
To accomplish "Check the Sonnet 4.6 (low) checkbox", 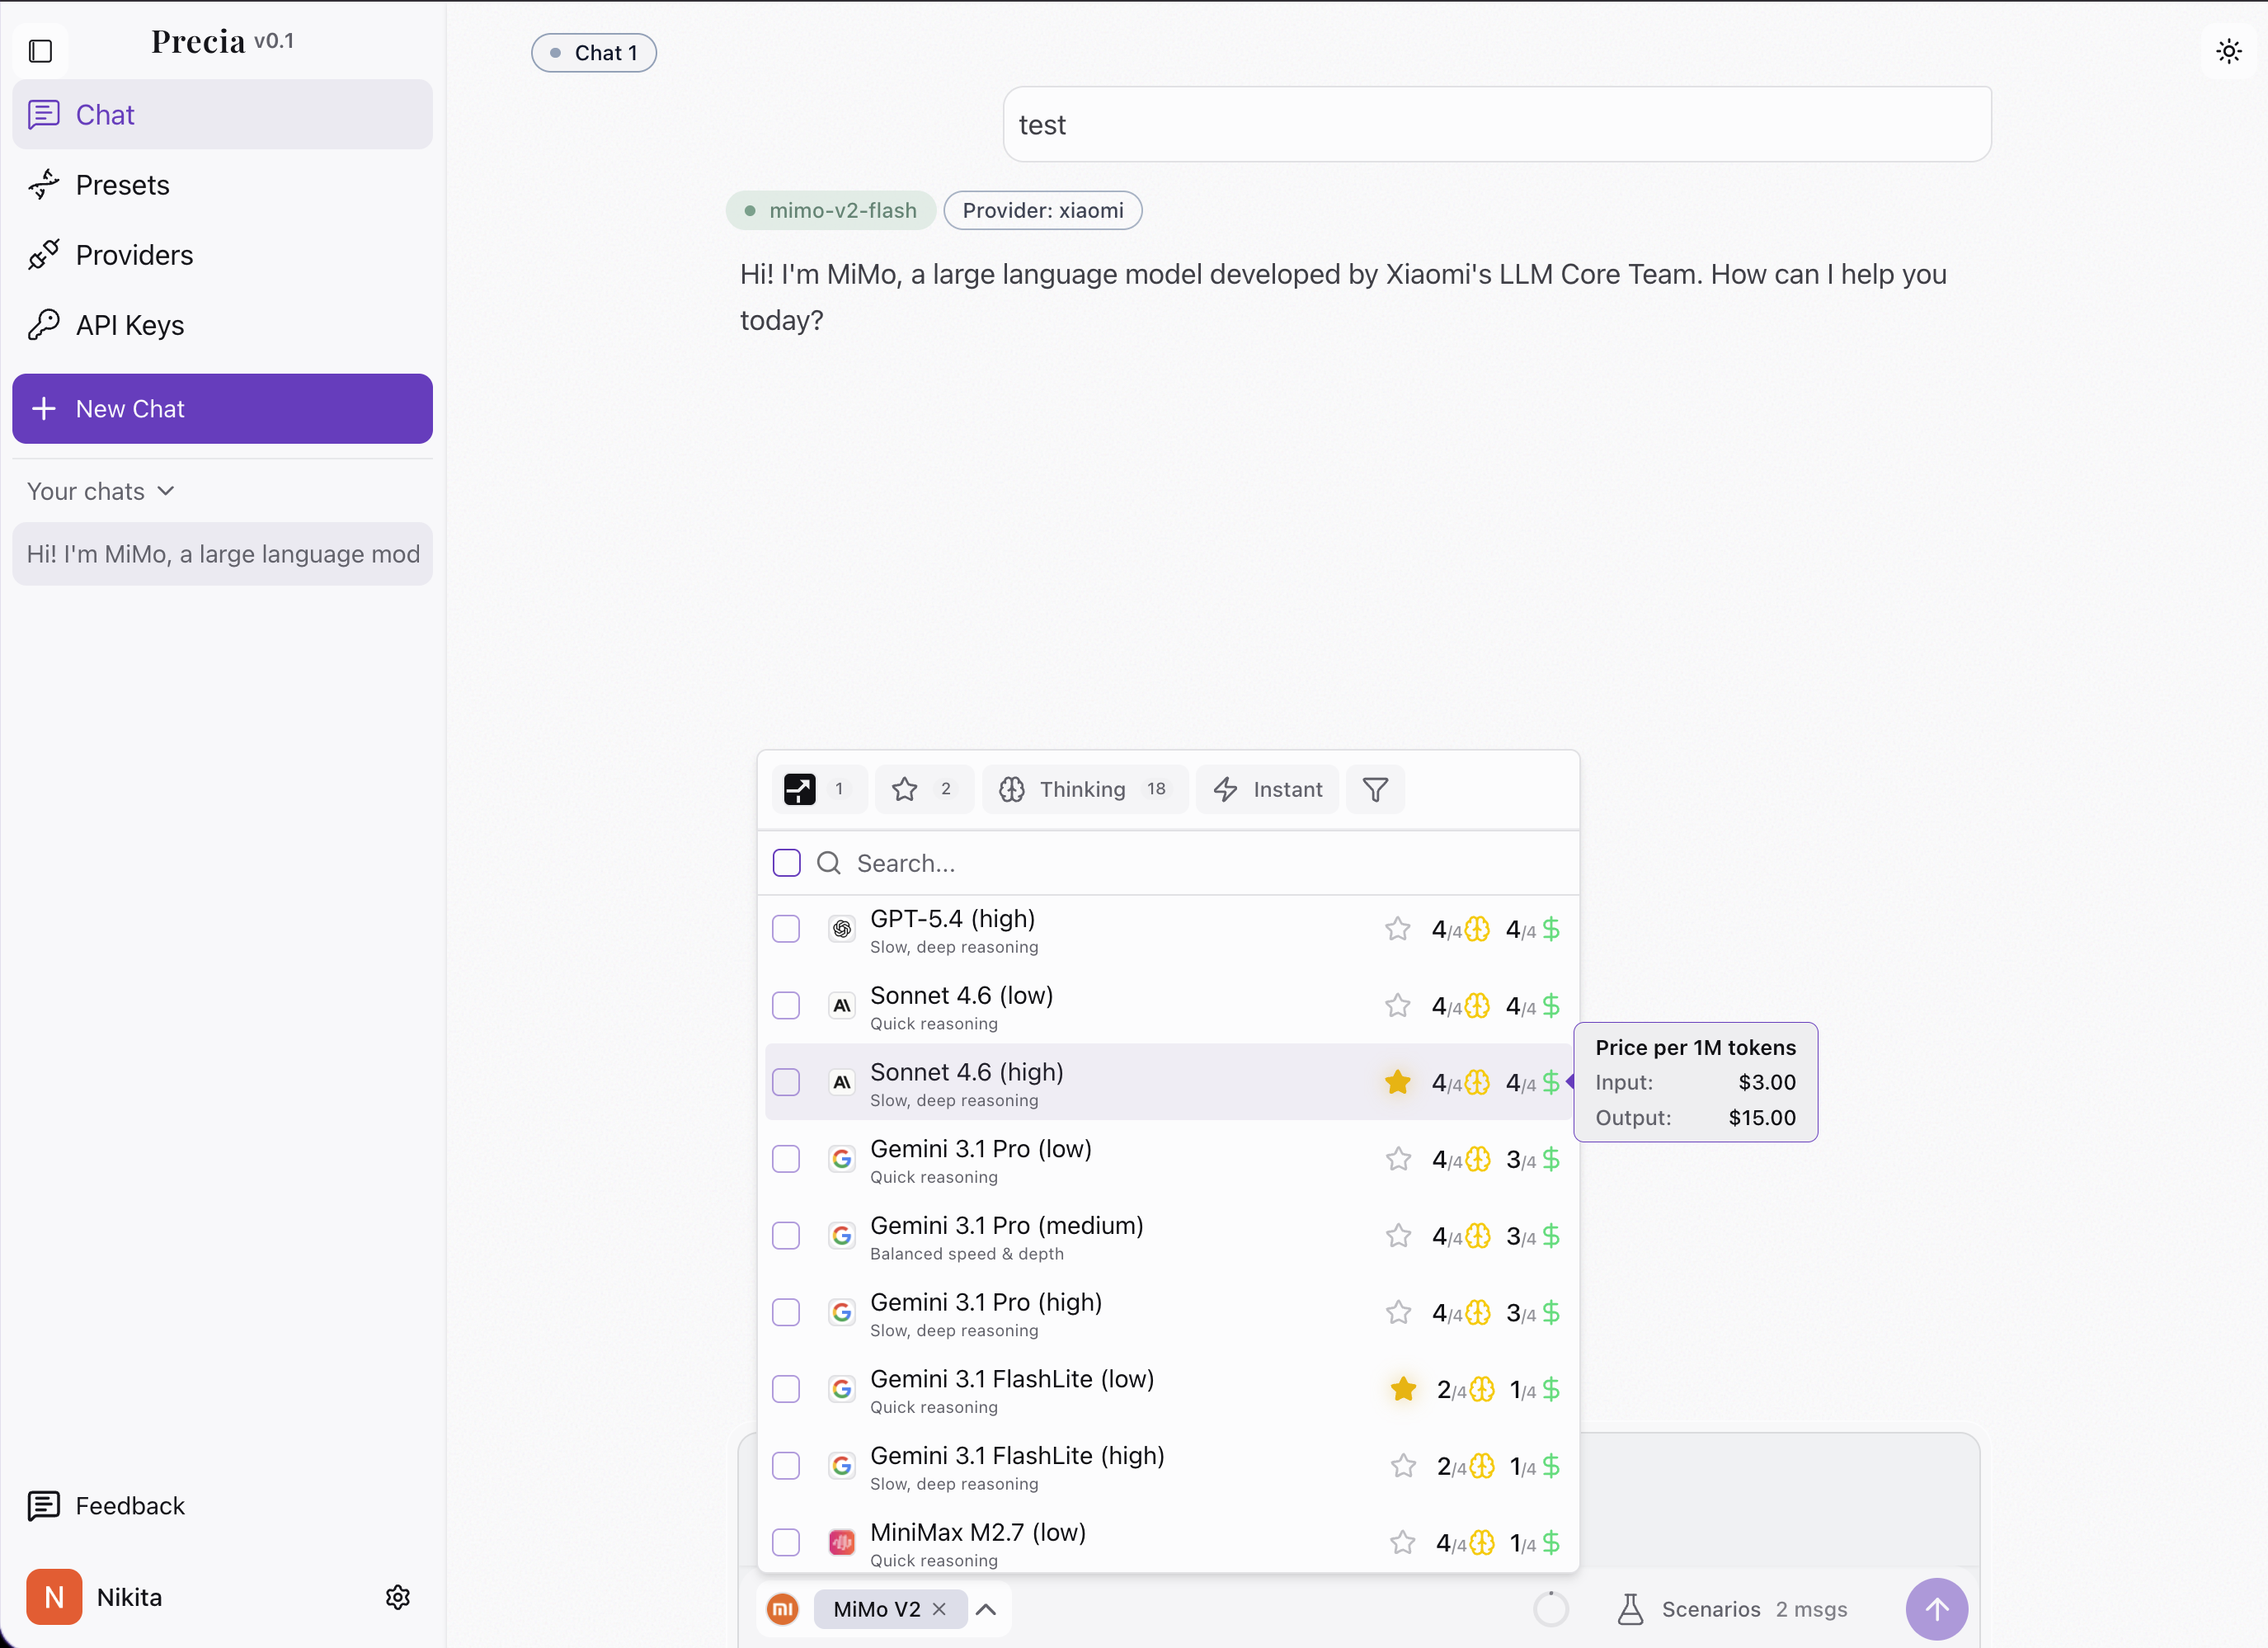I will 786,1005.
